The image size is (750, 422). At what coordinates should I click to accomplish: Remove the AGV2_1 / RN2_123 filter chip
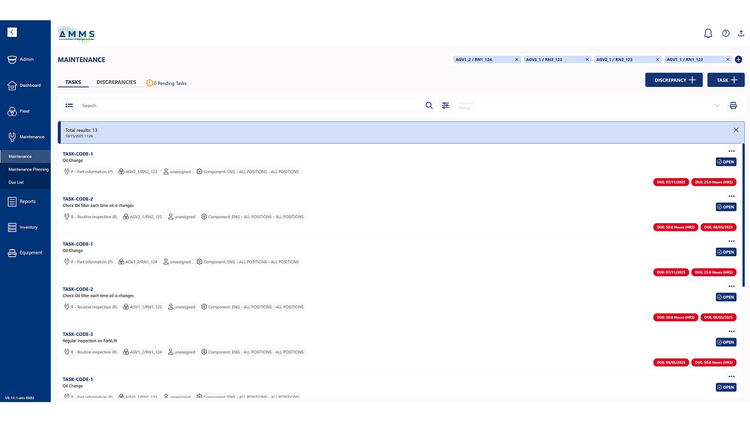coord(657,59)
